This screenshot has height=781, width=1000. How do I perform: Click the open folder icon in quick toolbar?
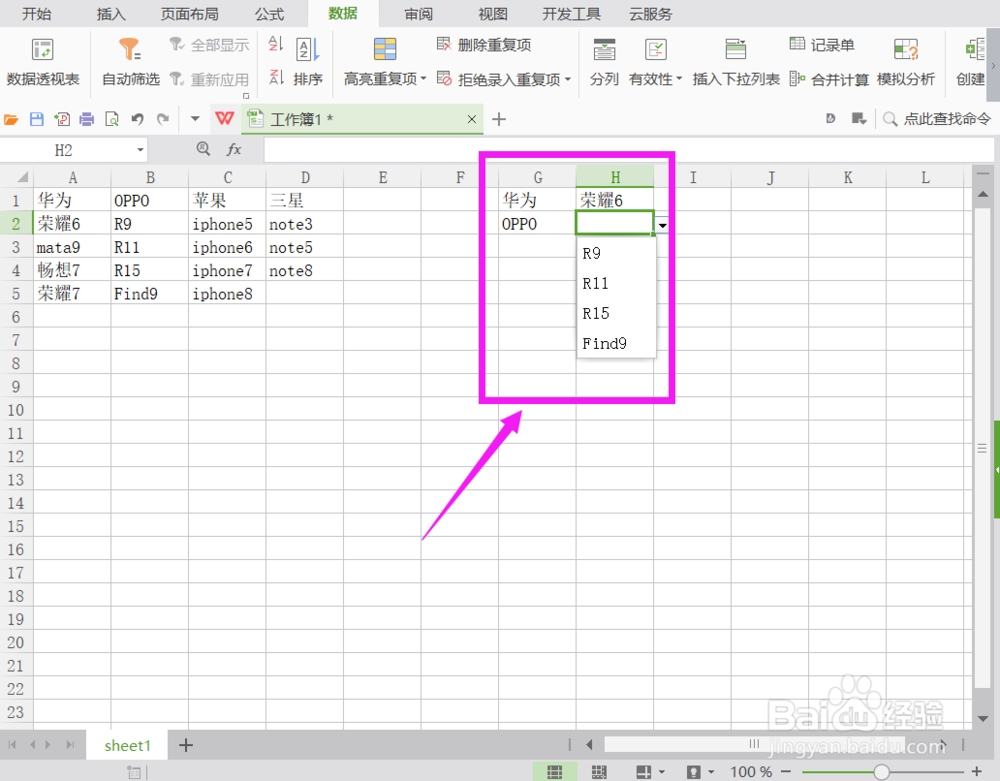click(x=11, y=119)
